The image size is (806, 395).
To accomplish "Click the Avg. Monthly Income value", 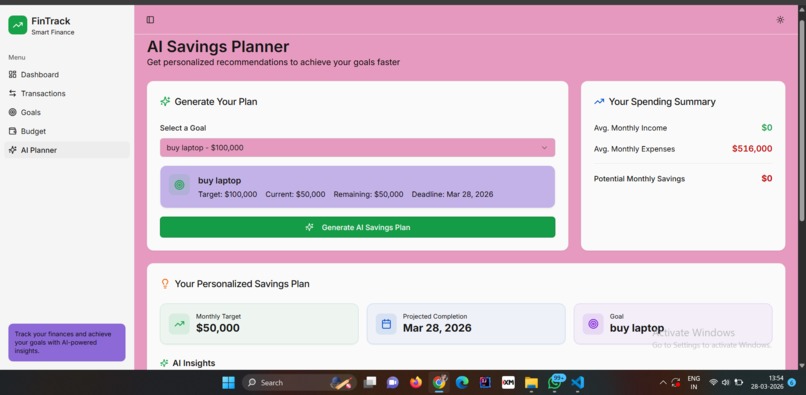I will pyautogui.click(x=767, y=128).
